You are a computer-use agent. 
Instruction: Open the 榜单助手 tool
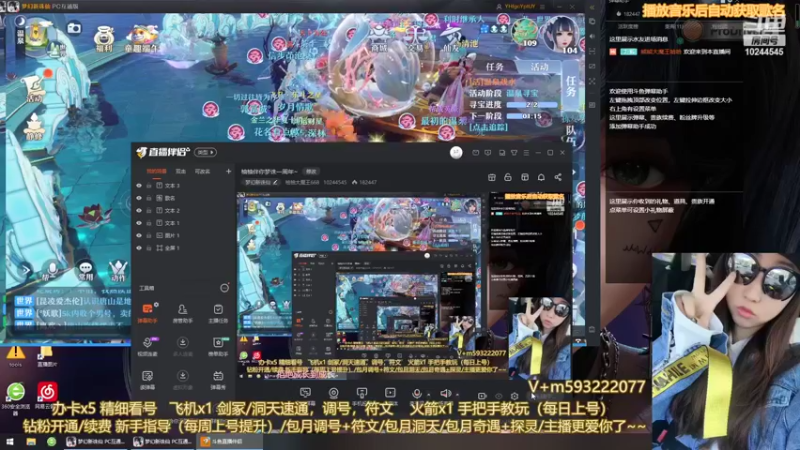click(218, 346)
